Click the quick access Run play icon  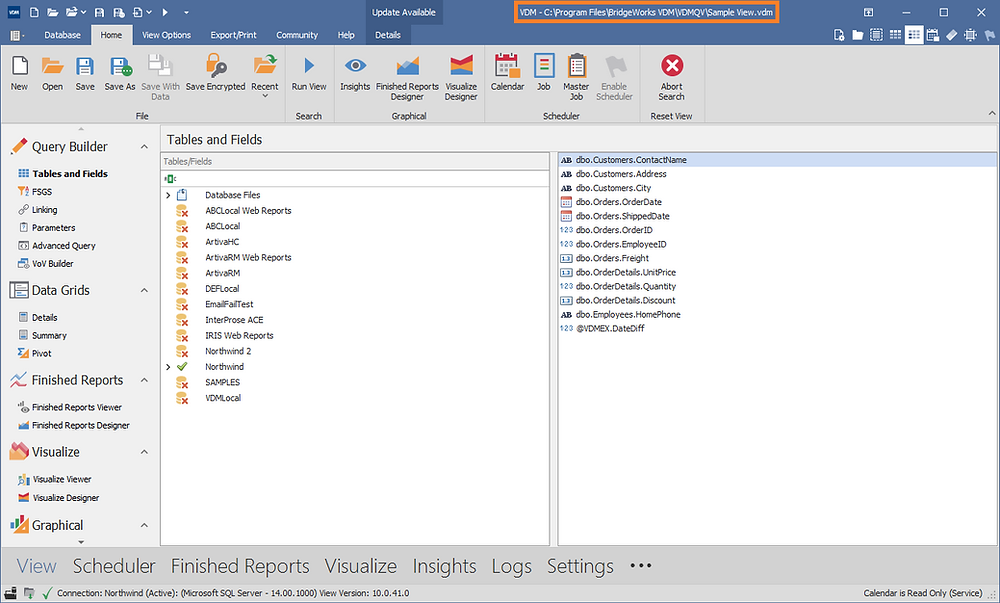(165, 12)
